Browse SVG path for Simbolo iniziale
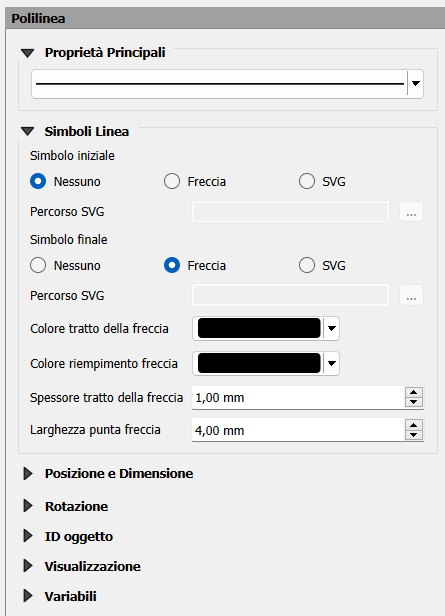The image size is (445, 616). point(411,212)
